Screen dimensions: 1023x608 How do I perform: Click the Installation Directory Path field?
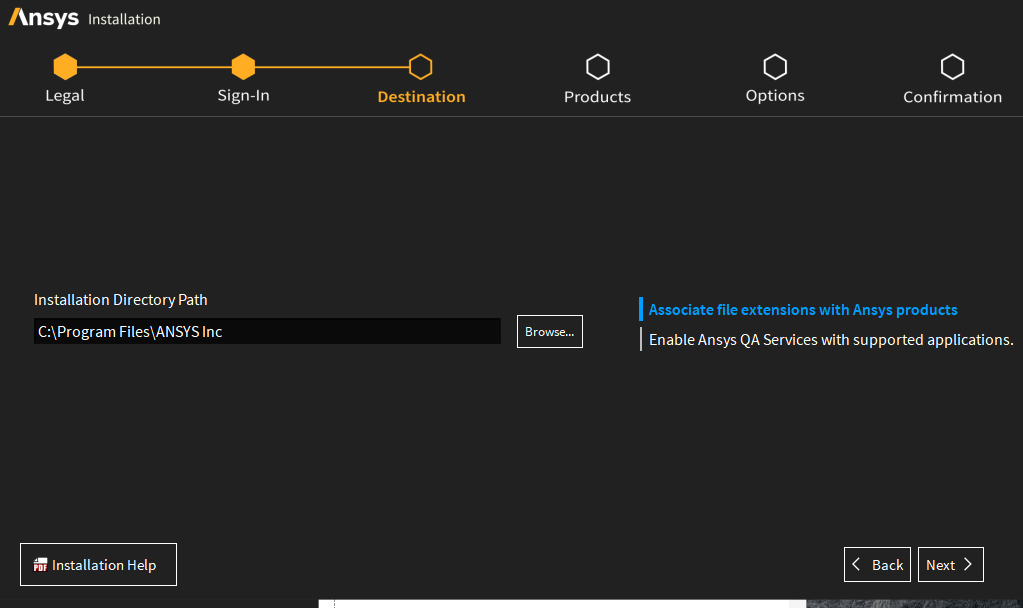[x=267, y=332]
